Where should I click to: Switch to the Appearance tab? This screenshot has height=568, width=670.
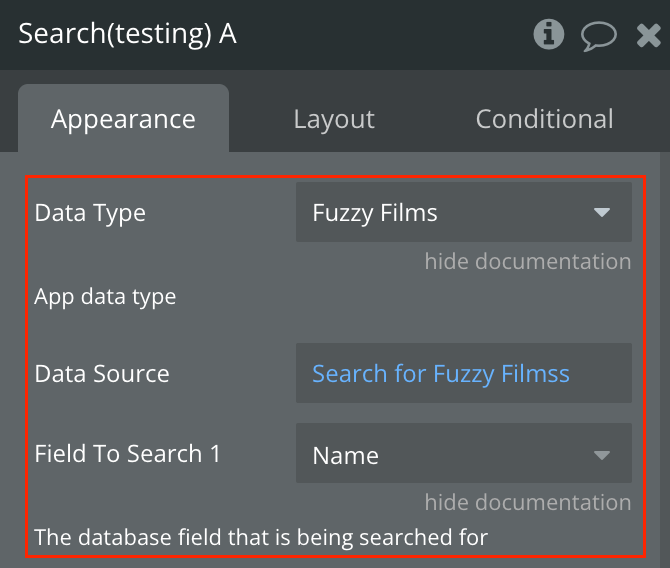[x=123, y=120]
